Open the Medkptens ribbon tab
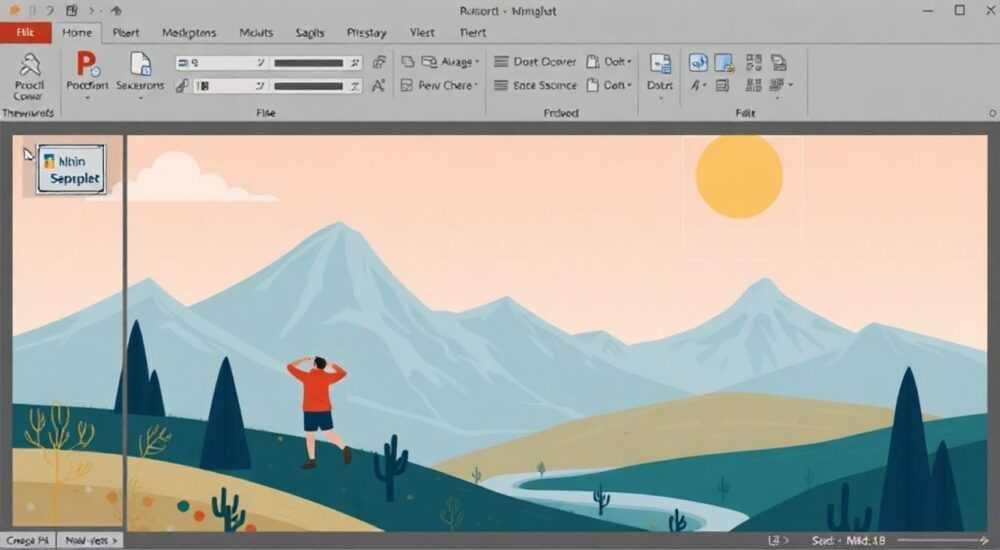This screenshot has height=550, width=1000. click(x=189, y=33)
